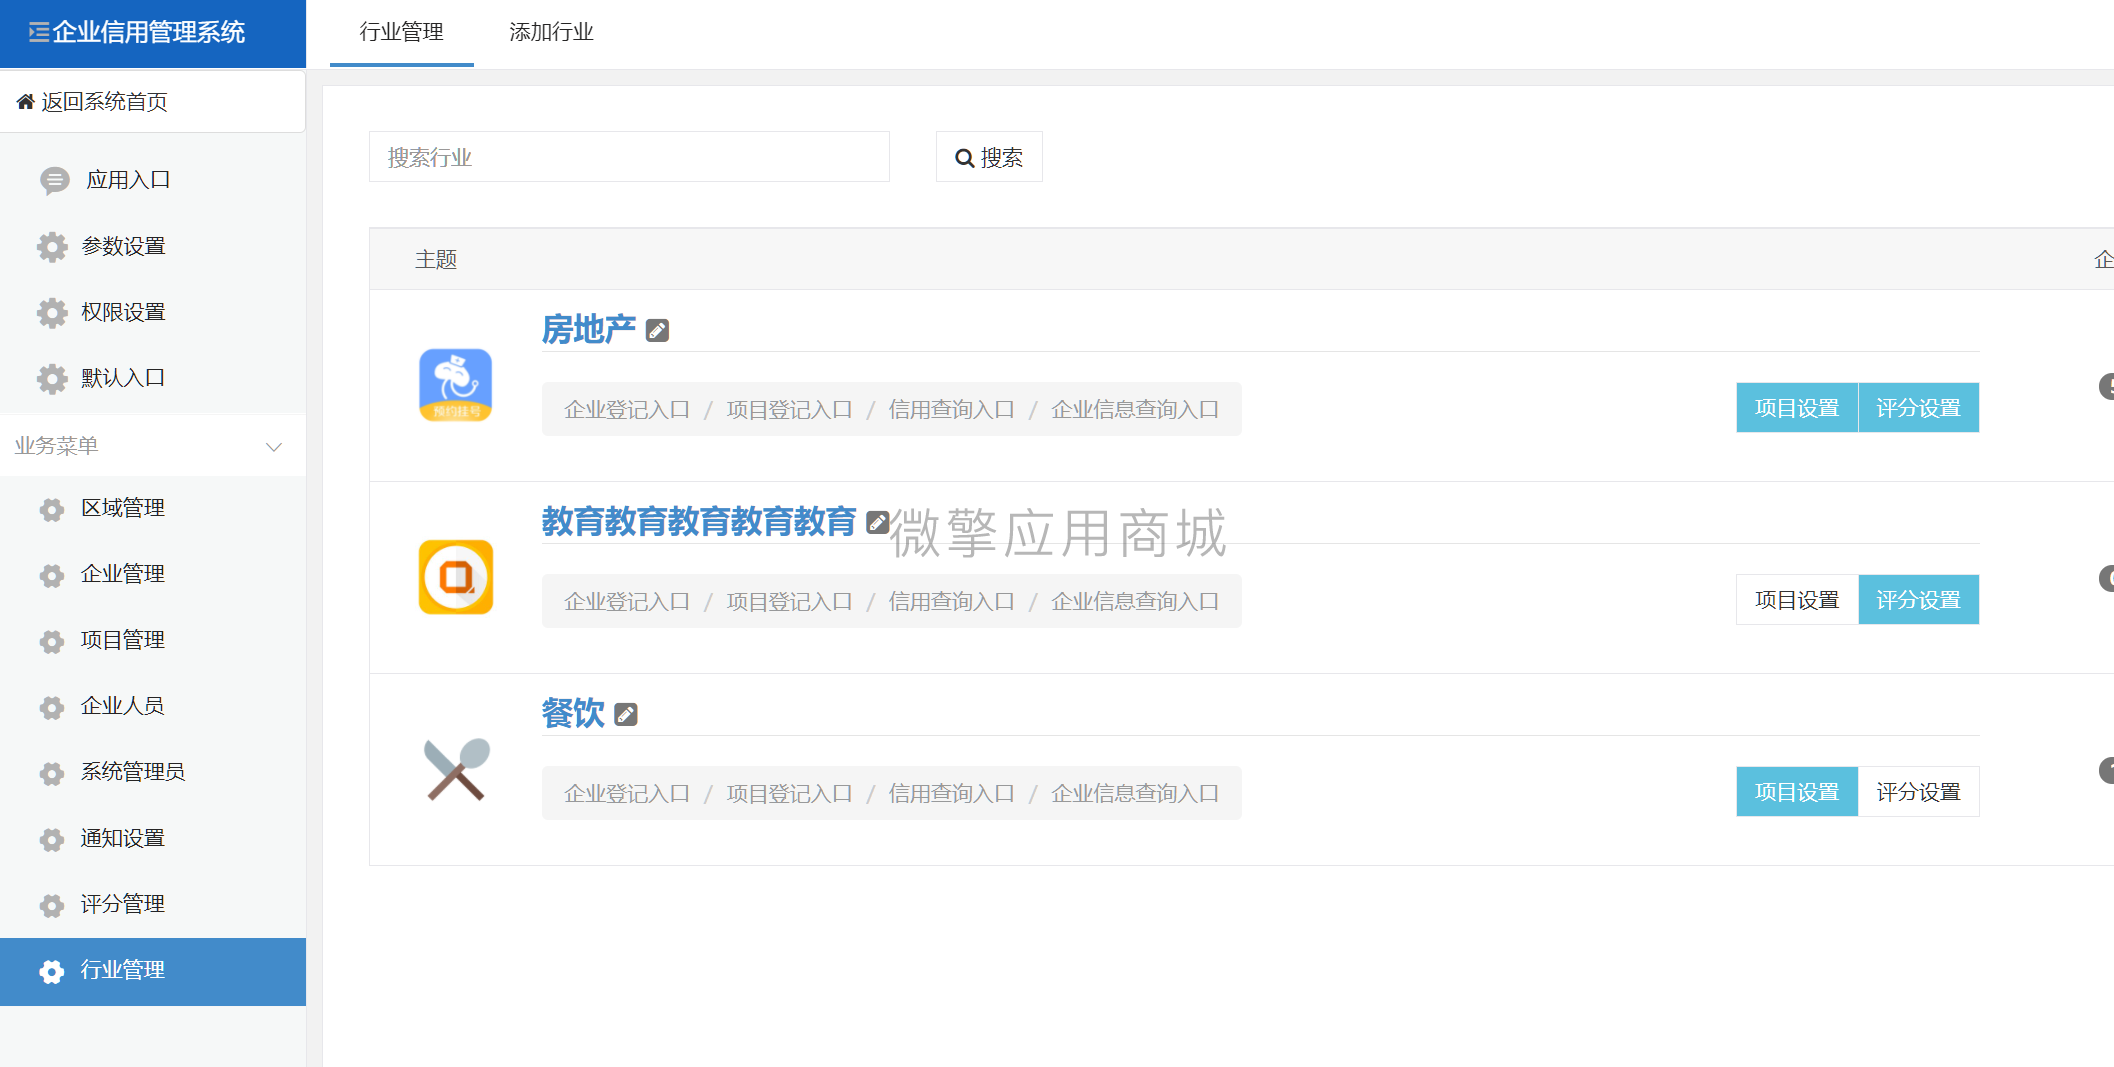
Task: Click 信用查询入口 under 教育 row
Action: 951,601
